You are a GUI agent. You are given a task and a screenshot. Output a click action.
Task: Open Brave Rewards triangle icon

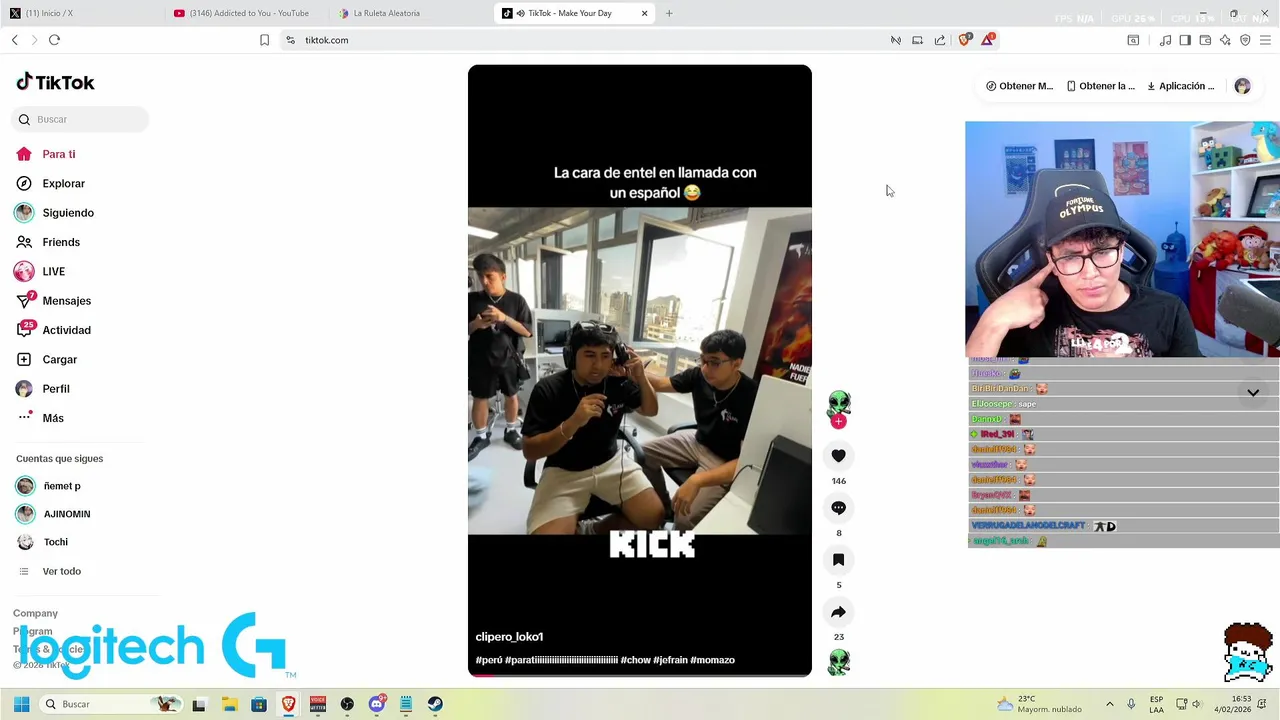[988, 40]
